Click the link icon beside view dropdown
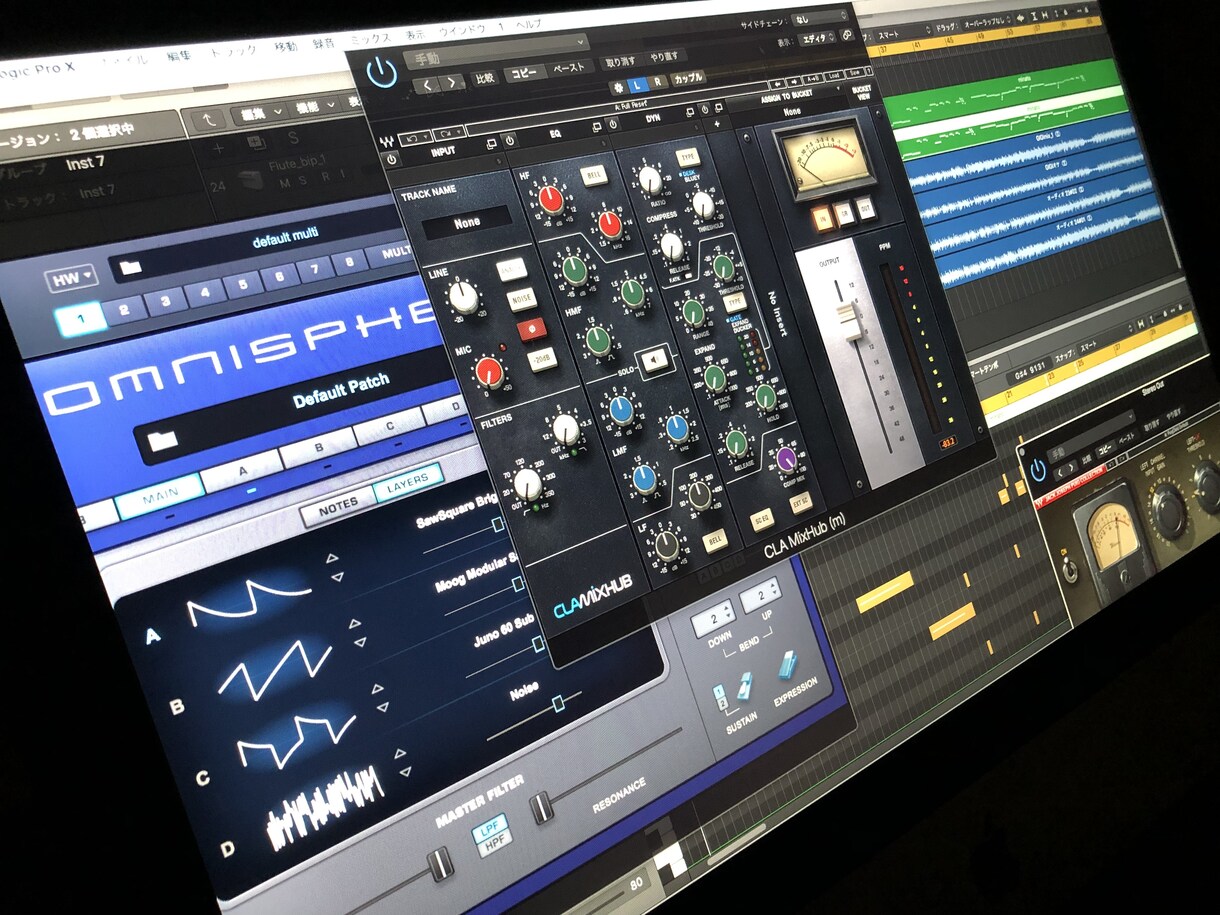This screenshot has width=1220, height=915. (848, 34)
